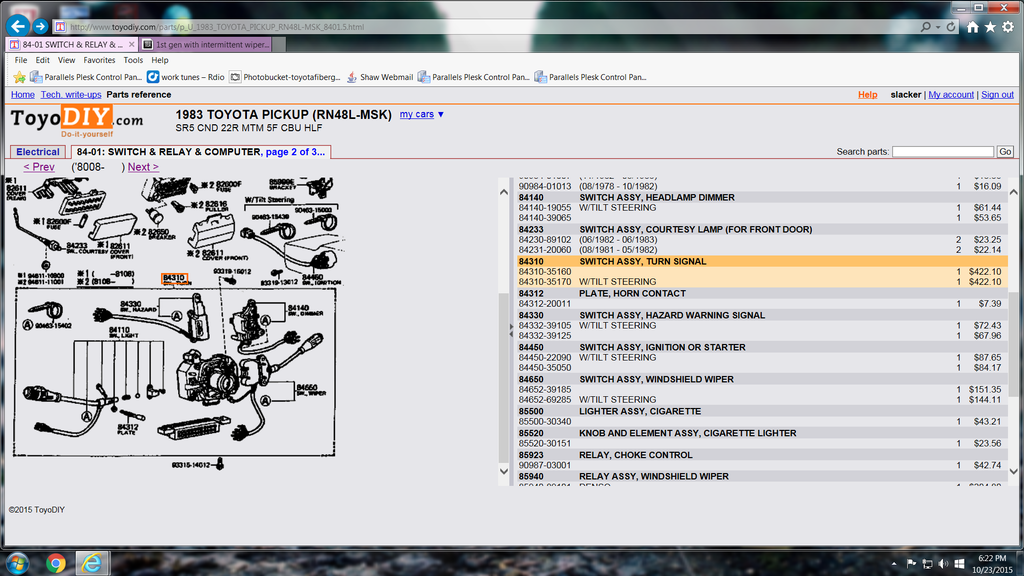Viewport: 1024px width, 576px height.
Task: Click the add-to-favorites bar star icon
Action: tap(19, 77)
